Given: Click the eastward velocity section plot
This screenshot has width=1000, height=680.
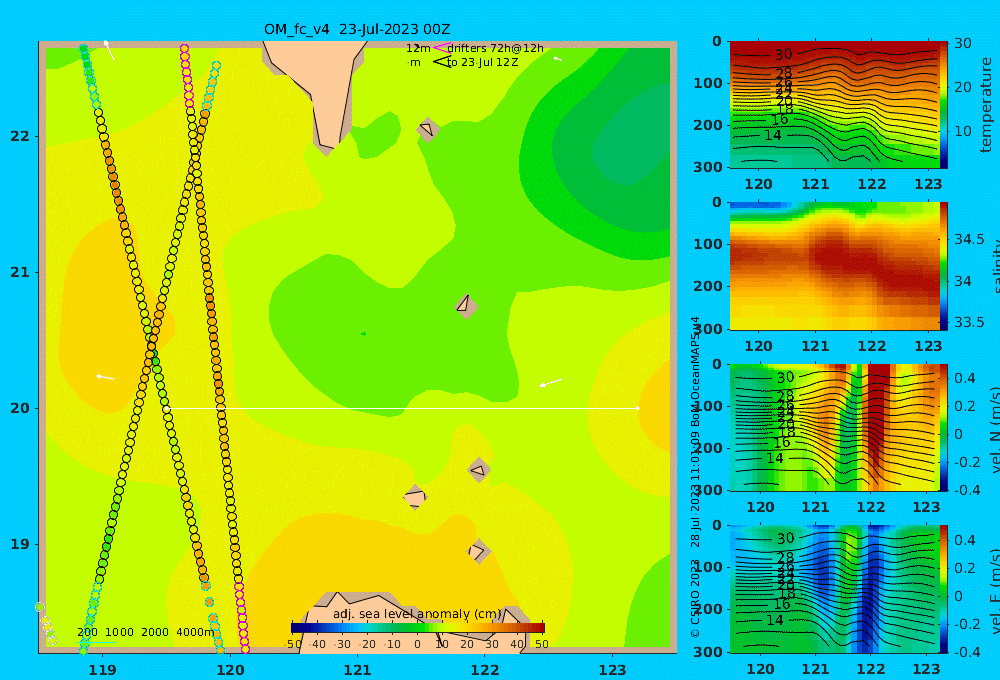Looking at the screenshot, I should (x=834, y=589).
